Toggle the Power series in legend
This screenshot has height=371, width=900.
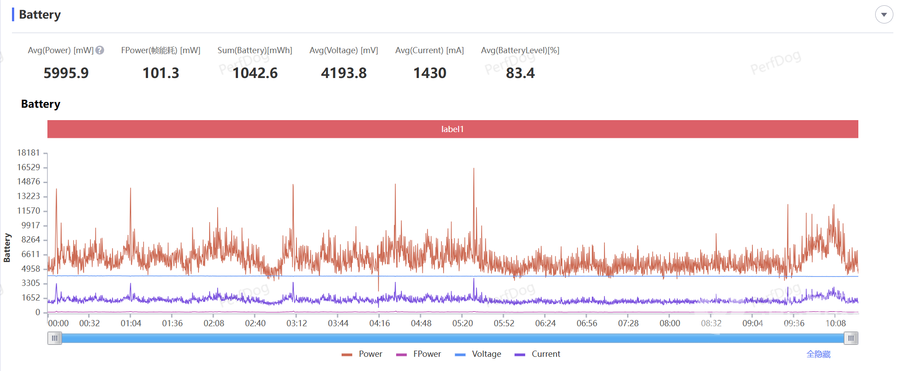(x=362, y=354)
